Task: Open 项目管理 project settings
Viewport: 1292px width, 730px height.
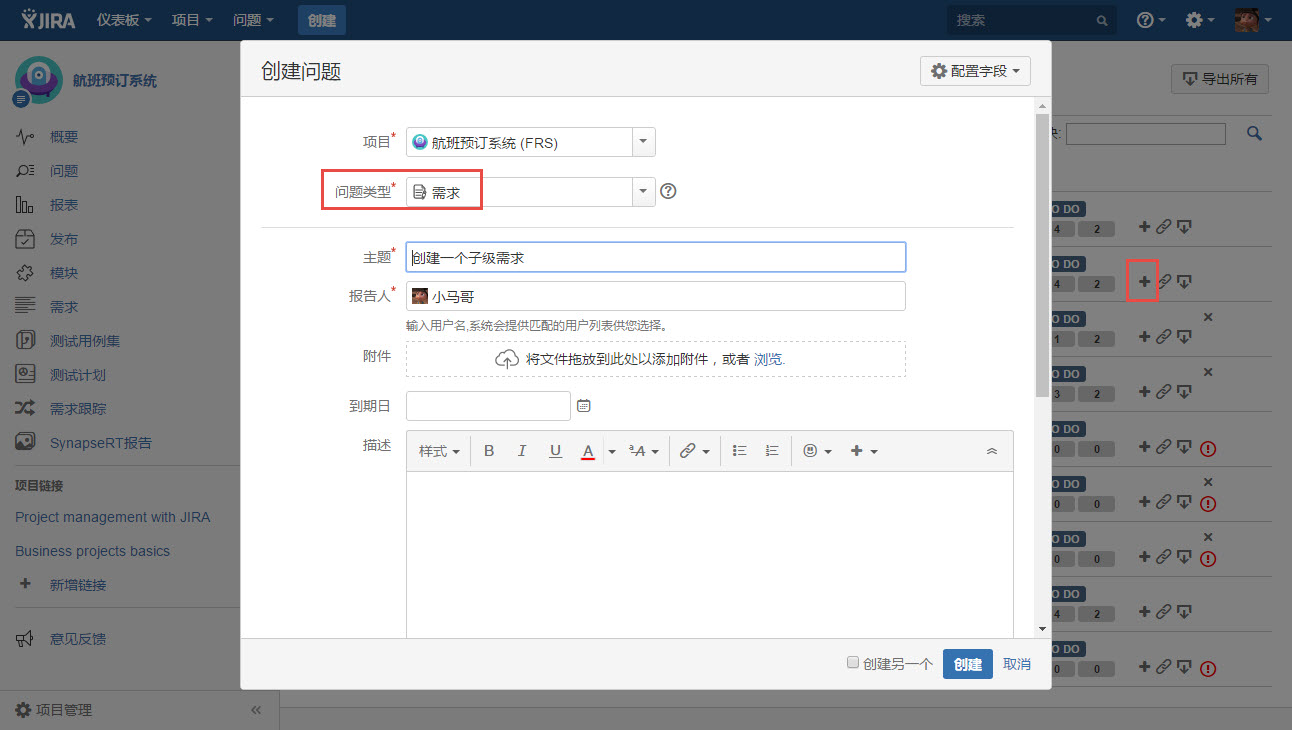Action: [x=54, y=710]
